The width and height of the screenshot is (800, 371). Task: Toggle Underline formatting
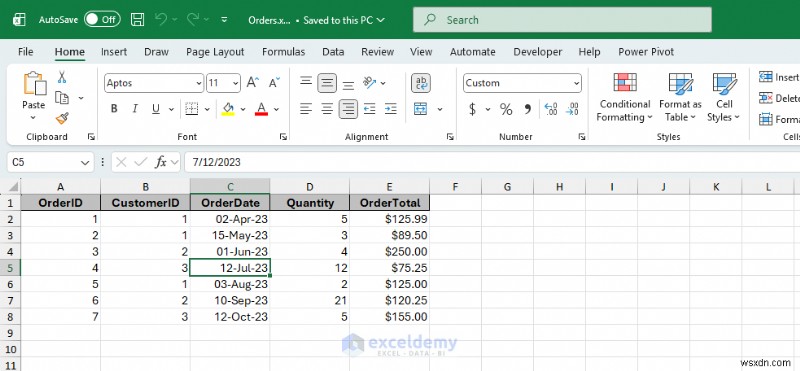(156, 109)
